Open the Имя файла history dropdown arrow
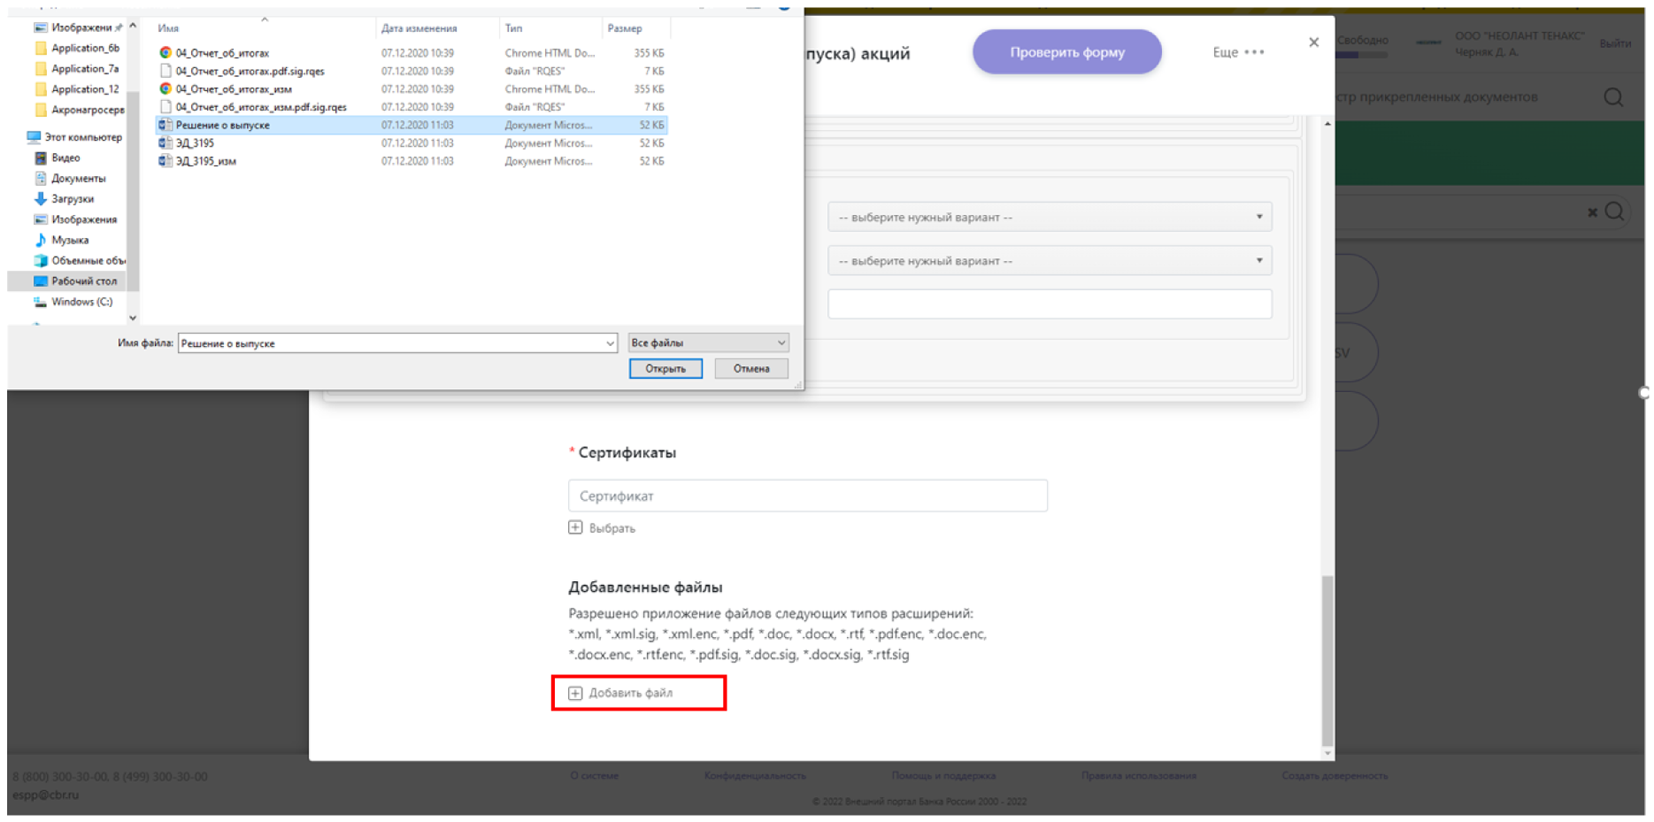1654x822 pixels. [609, 344]
